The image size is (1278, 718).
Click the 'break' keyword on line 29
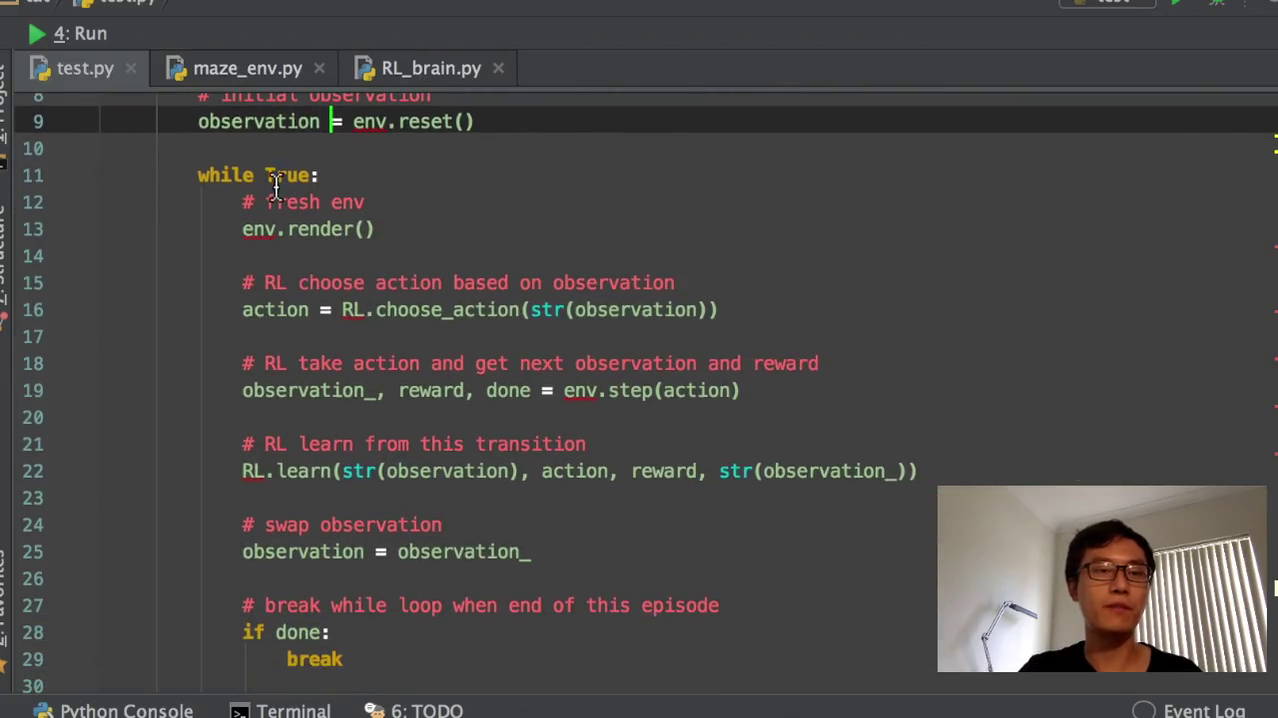point(314,660)
